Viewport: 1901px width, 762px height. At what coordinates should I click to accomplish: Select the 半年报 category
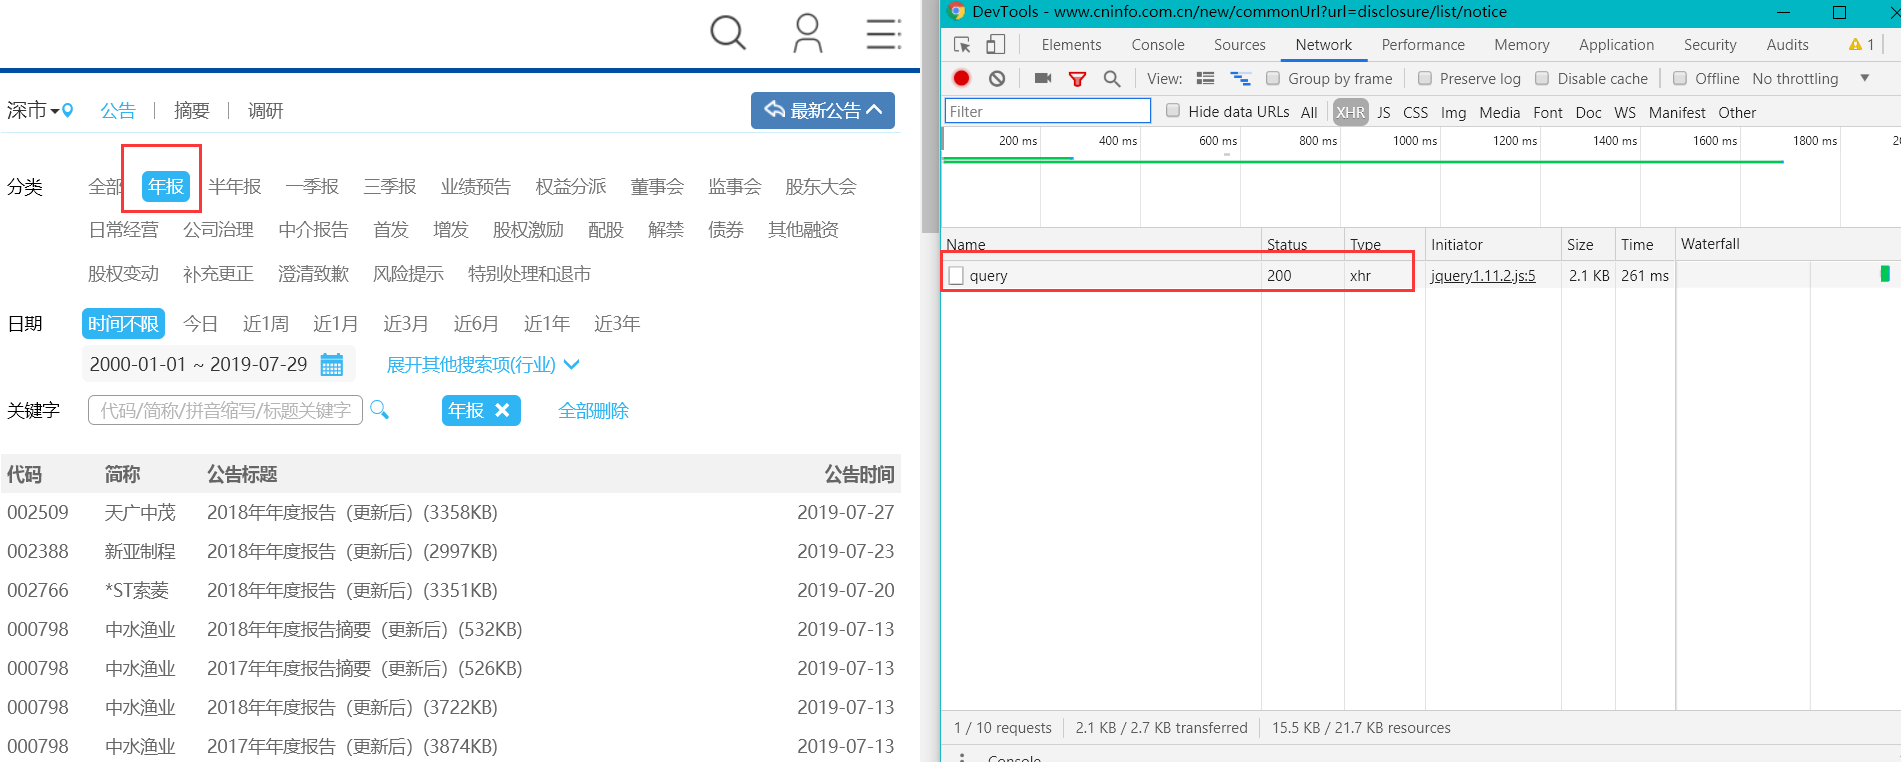235,187
